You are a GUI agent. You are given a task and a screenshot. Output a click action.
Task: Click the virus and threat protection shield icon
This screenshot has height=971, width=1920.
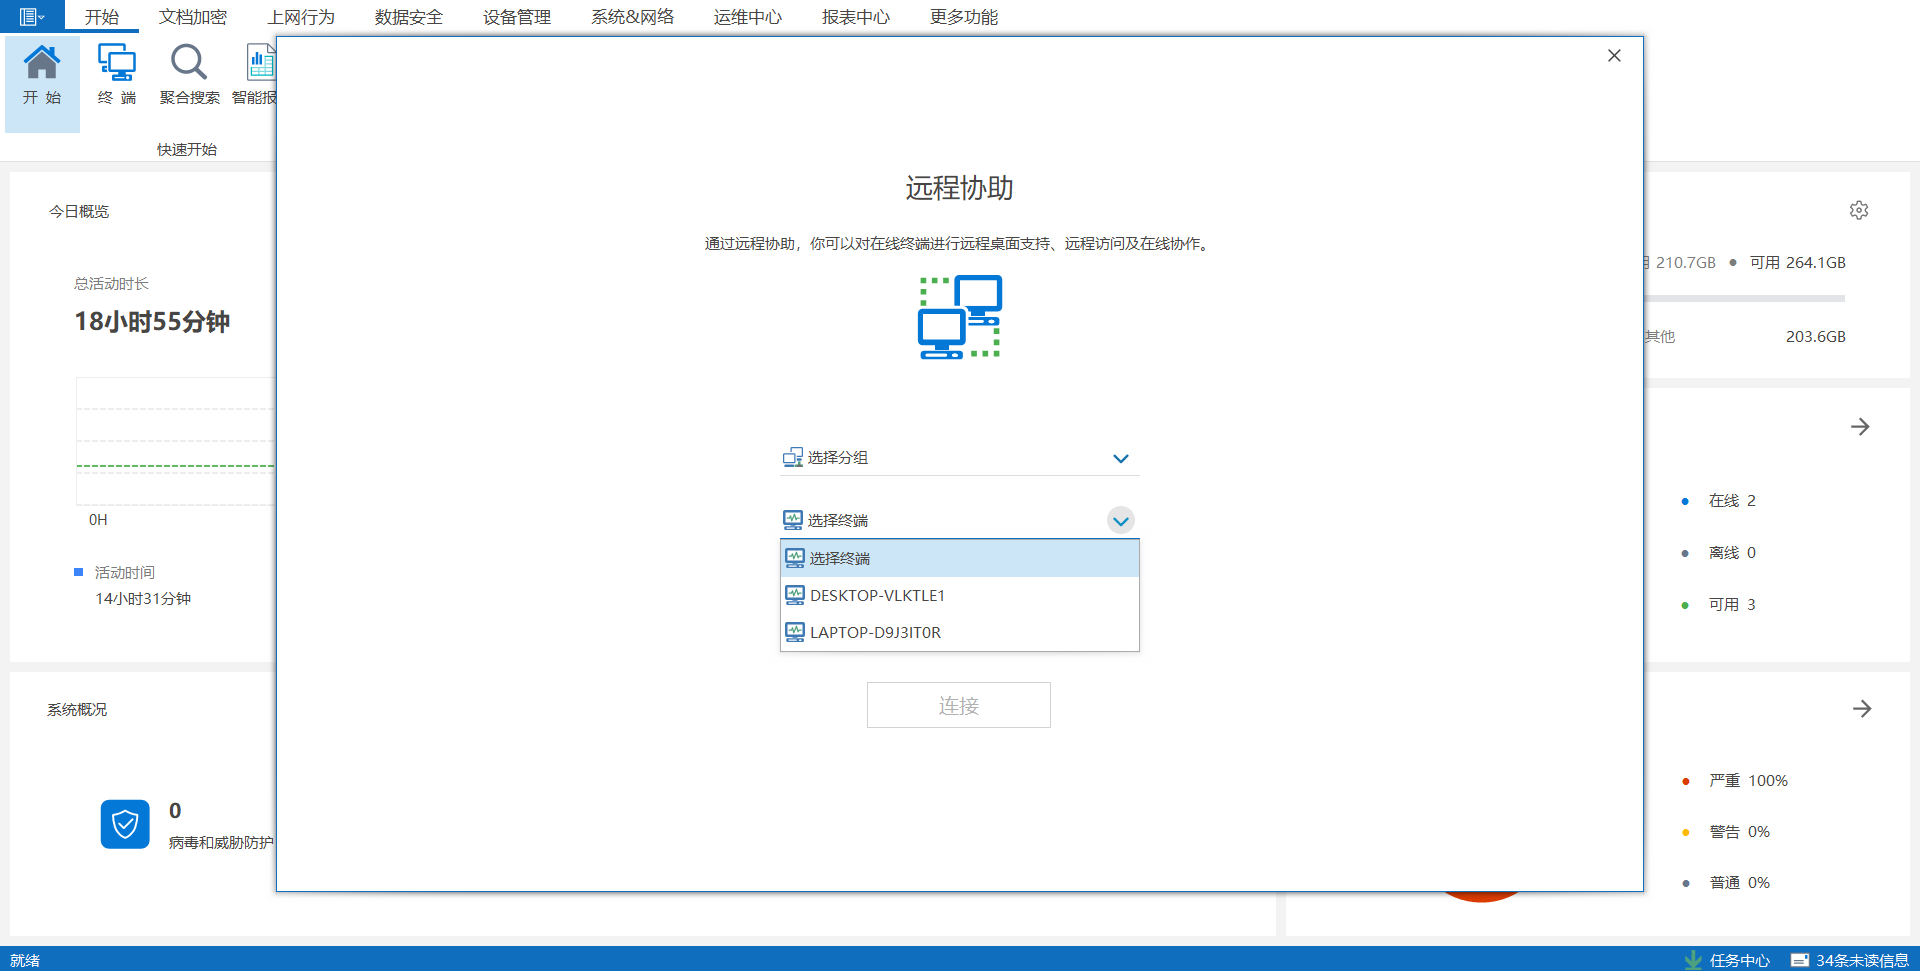click(x=125, y=824)
